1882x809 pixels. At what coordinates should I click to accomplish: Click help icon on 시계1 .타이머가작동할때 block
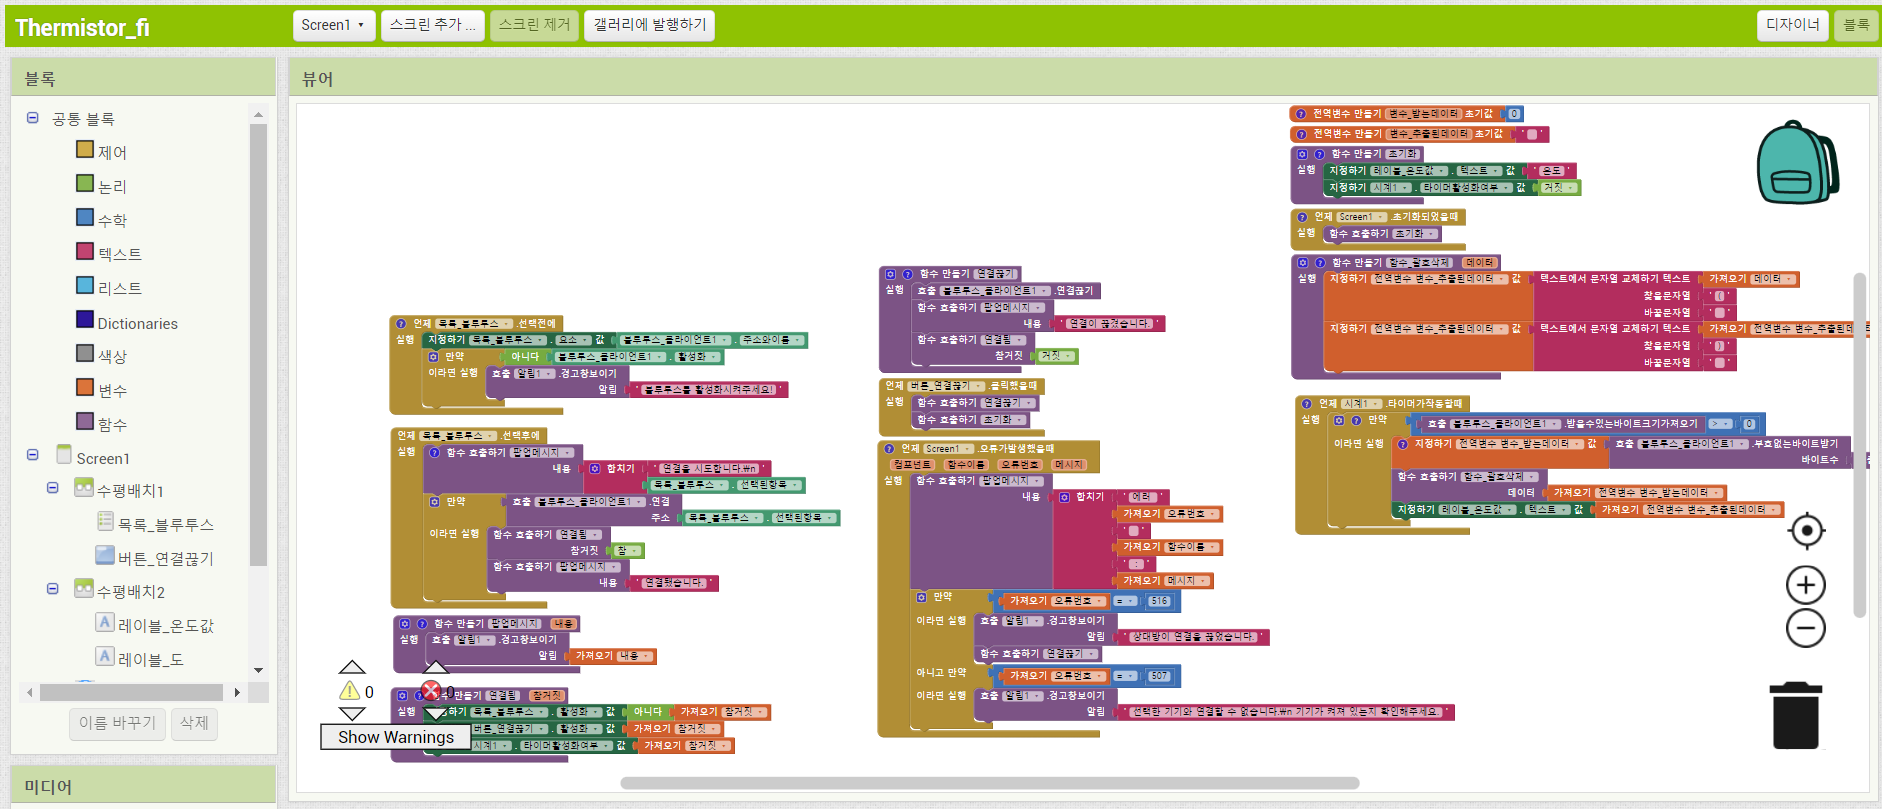(1306, 404)
